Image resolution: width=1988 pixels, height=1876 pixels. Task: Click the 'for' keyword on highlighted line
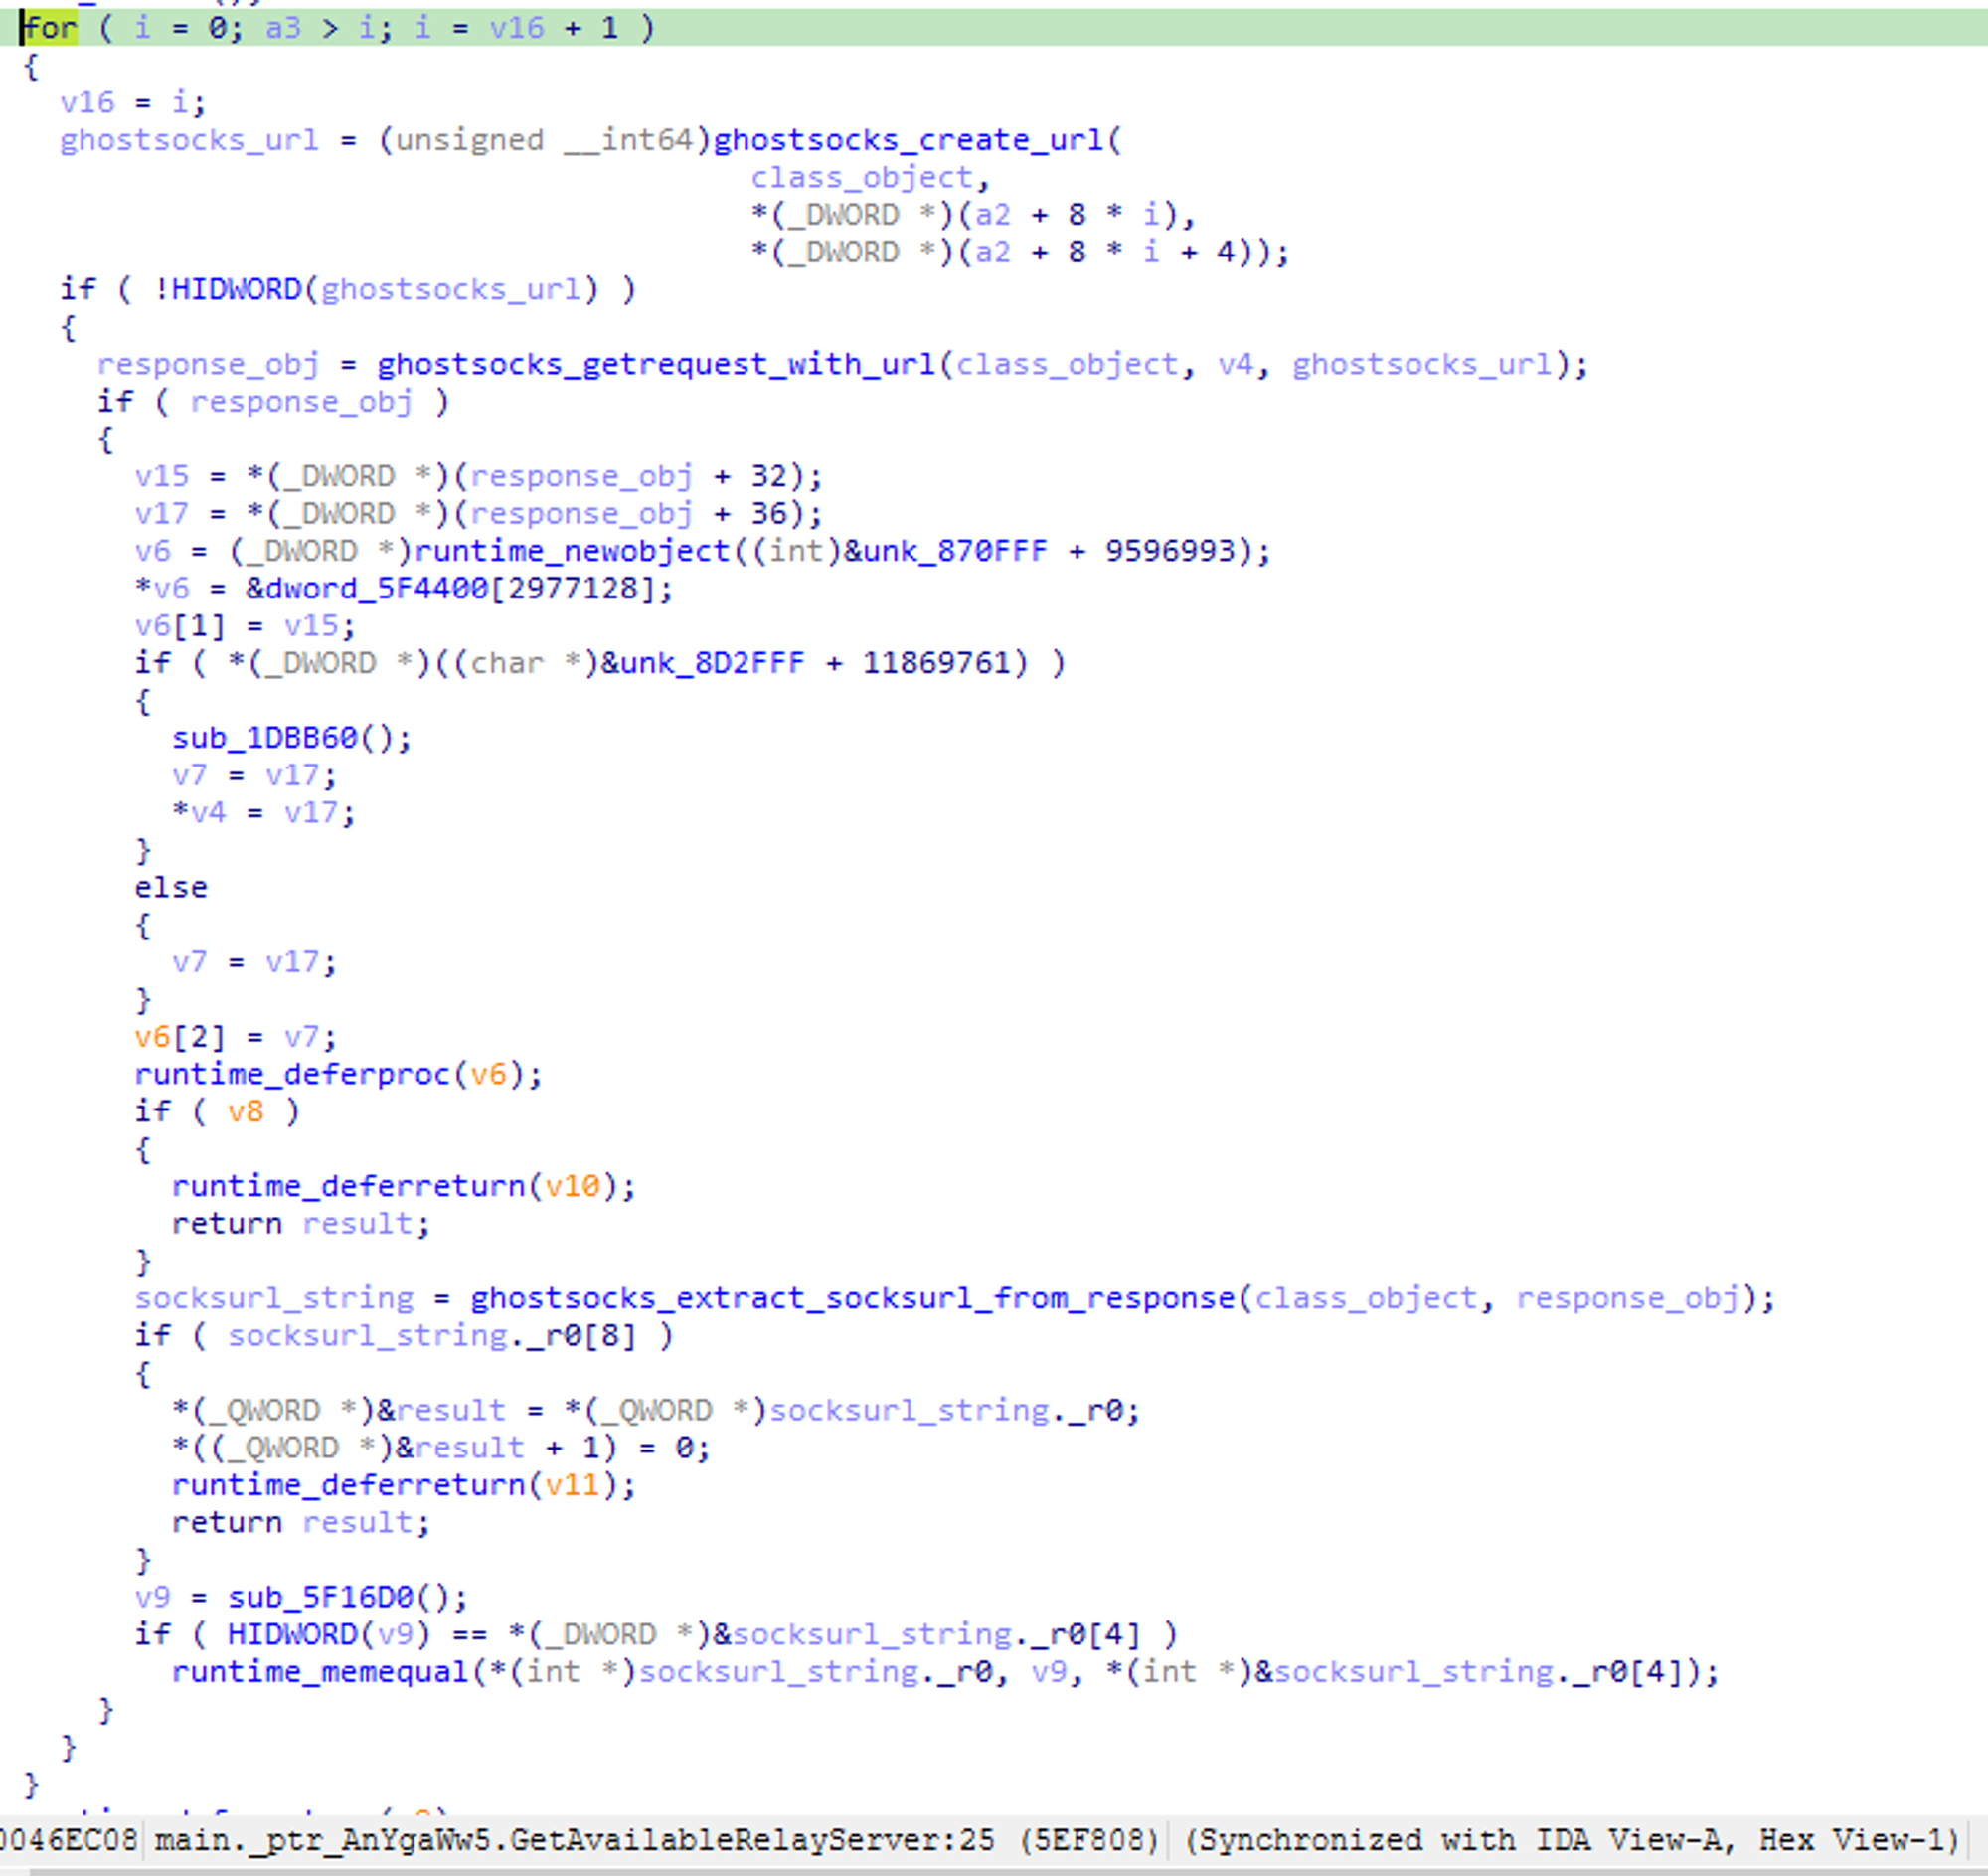coord(49,28)
